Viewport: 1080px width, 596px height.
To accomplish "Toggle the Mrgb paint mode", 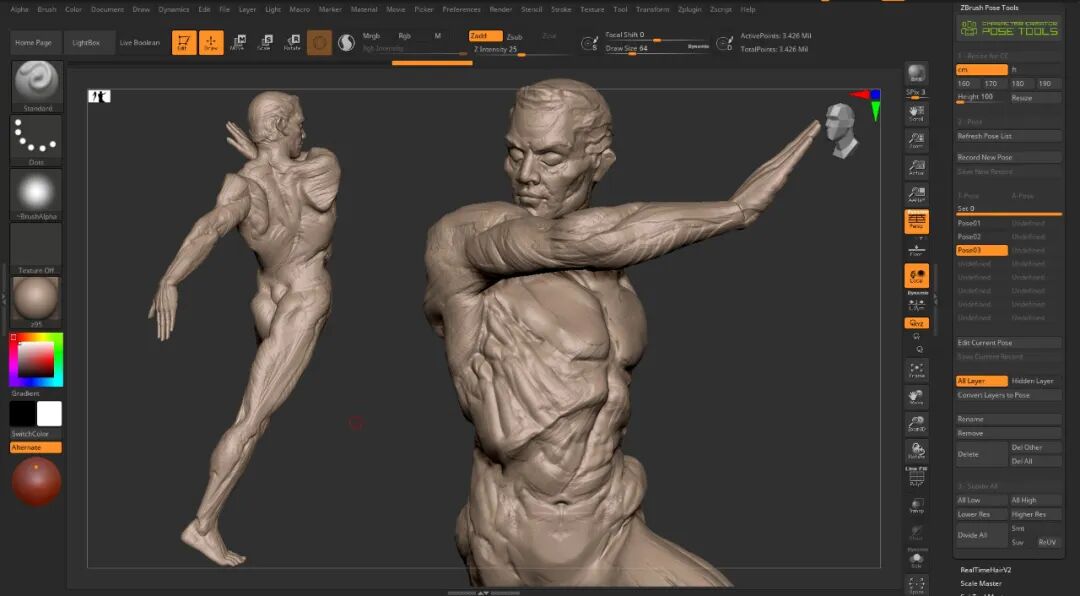I will tap(371, 36).
